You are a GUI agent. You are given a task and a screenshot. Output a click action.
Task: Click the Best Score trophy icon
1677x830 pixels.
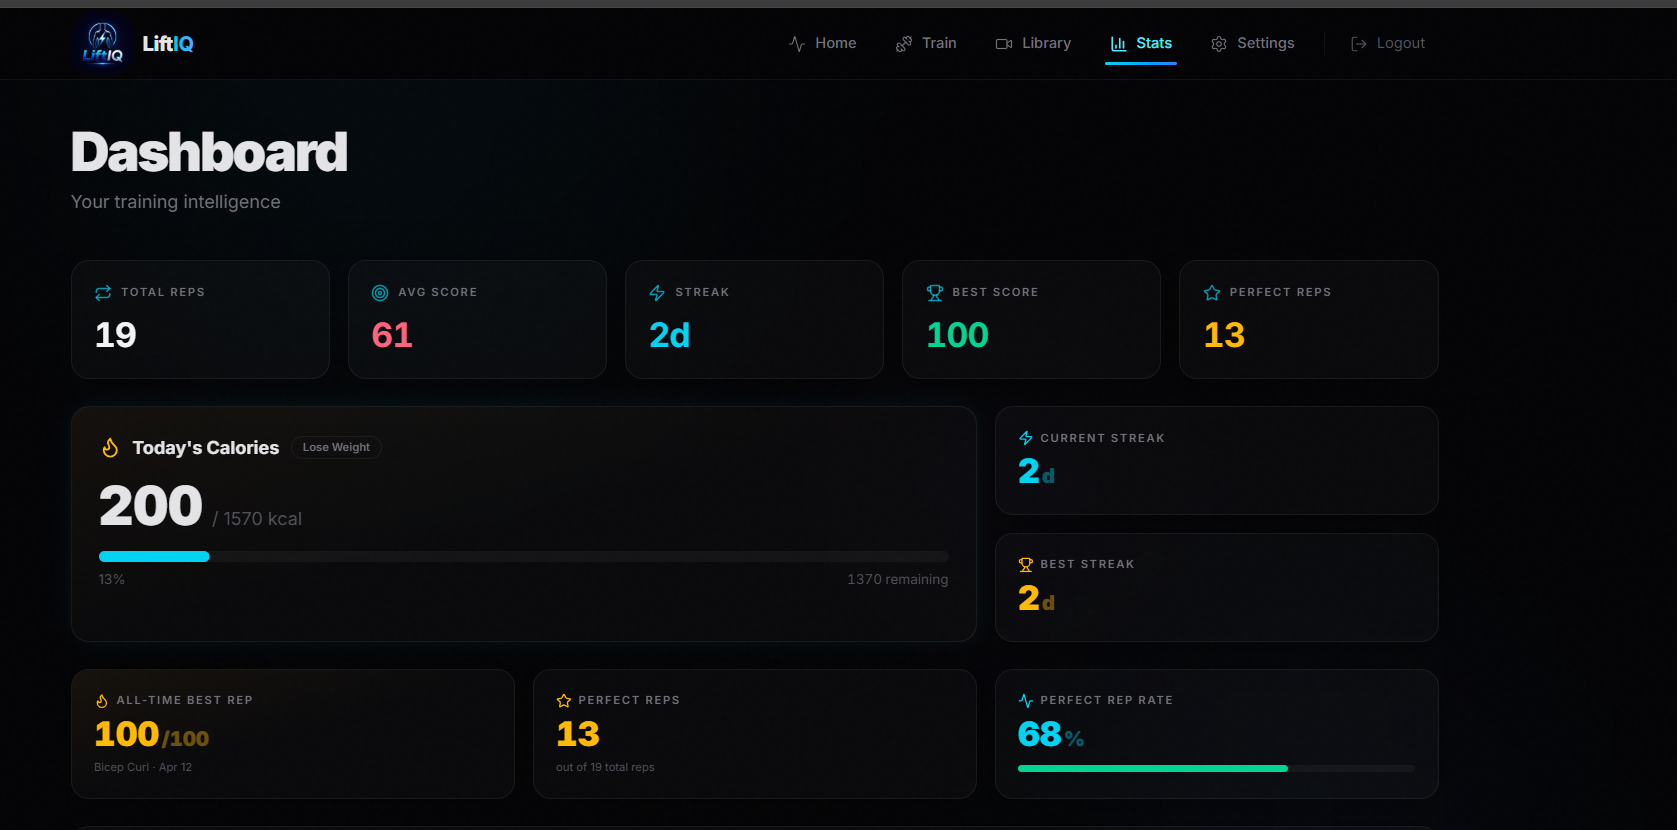coord(935,293)
